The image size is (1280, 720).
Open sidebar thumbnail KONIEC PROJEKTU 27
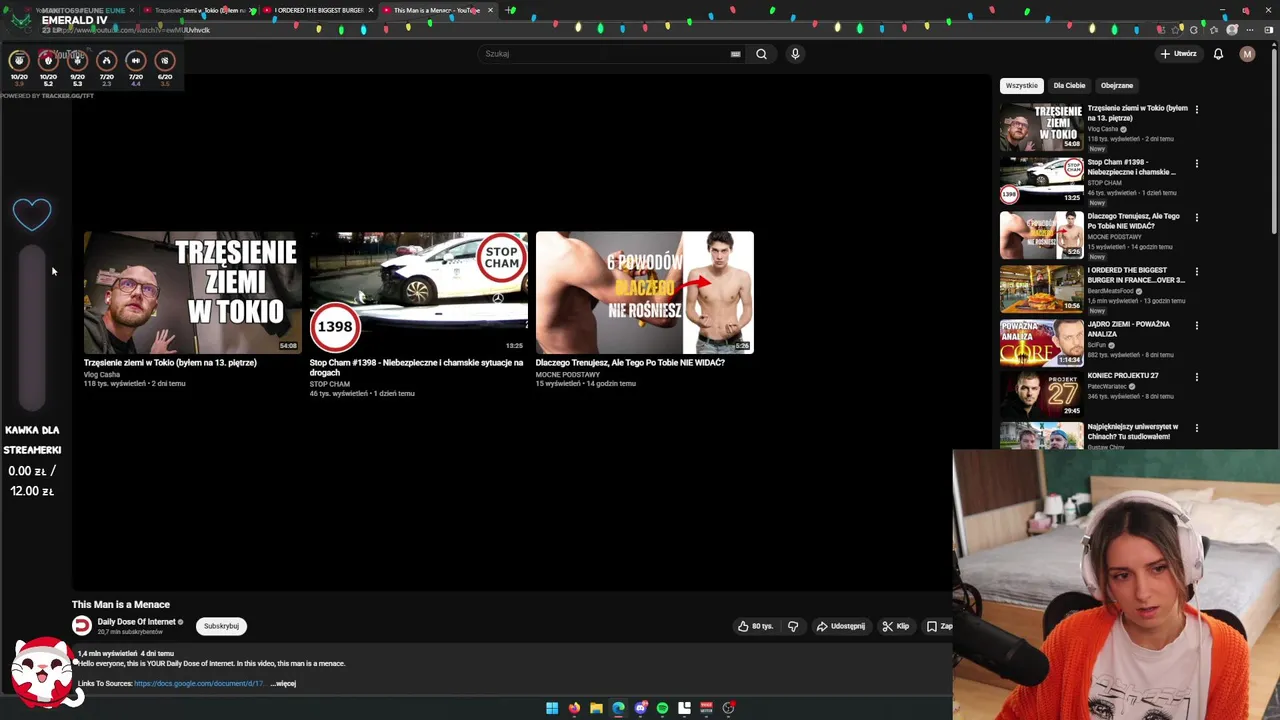point(1041,395)
